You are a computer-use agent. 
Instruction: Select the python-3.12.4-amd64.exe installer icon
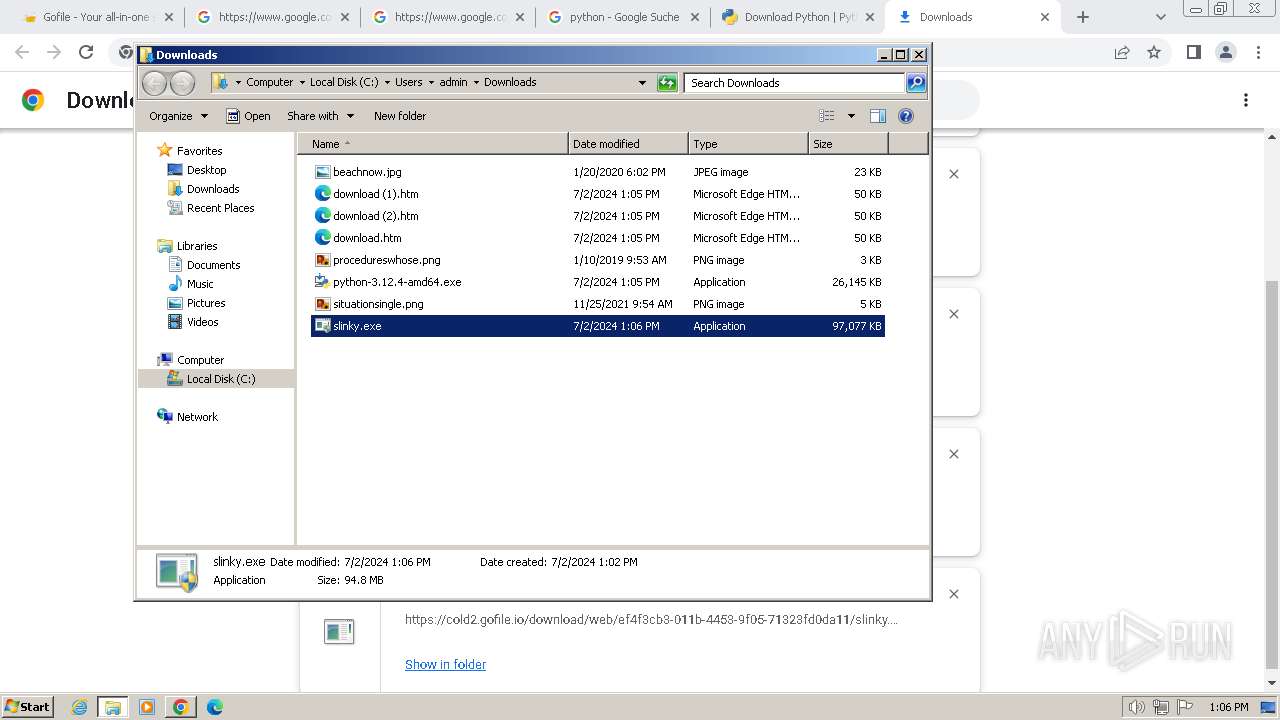[x=322, y=282]
